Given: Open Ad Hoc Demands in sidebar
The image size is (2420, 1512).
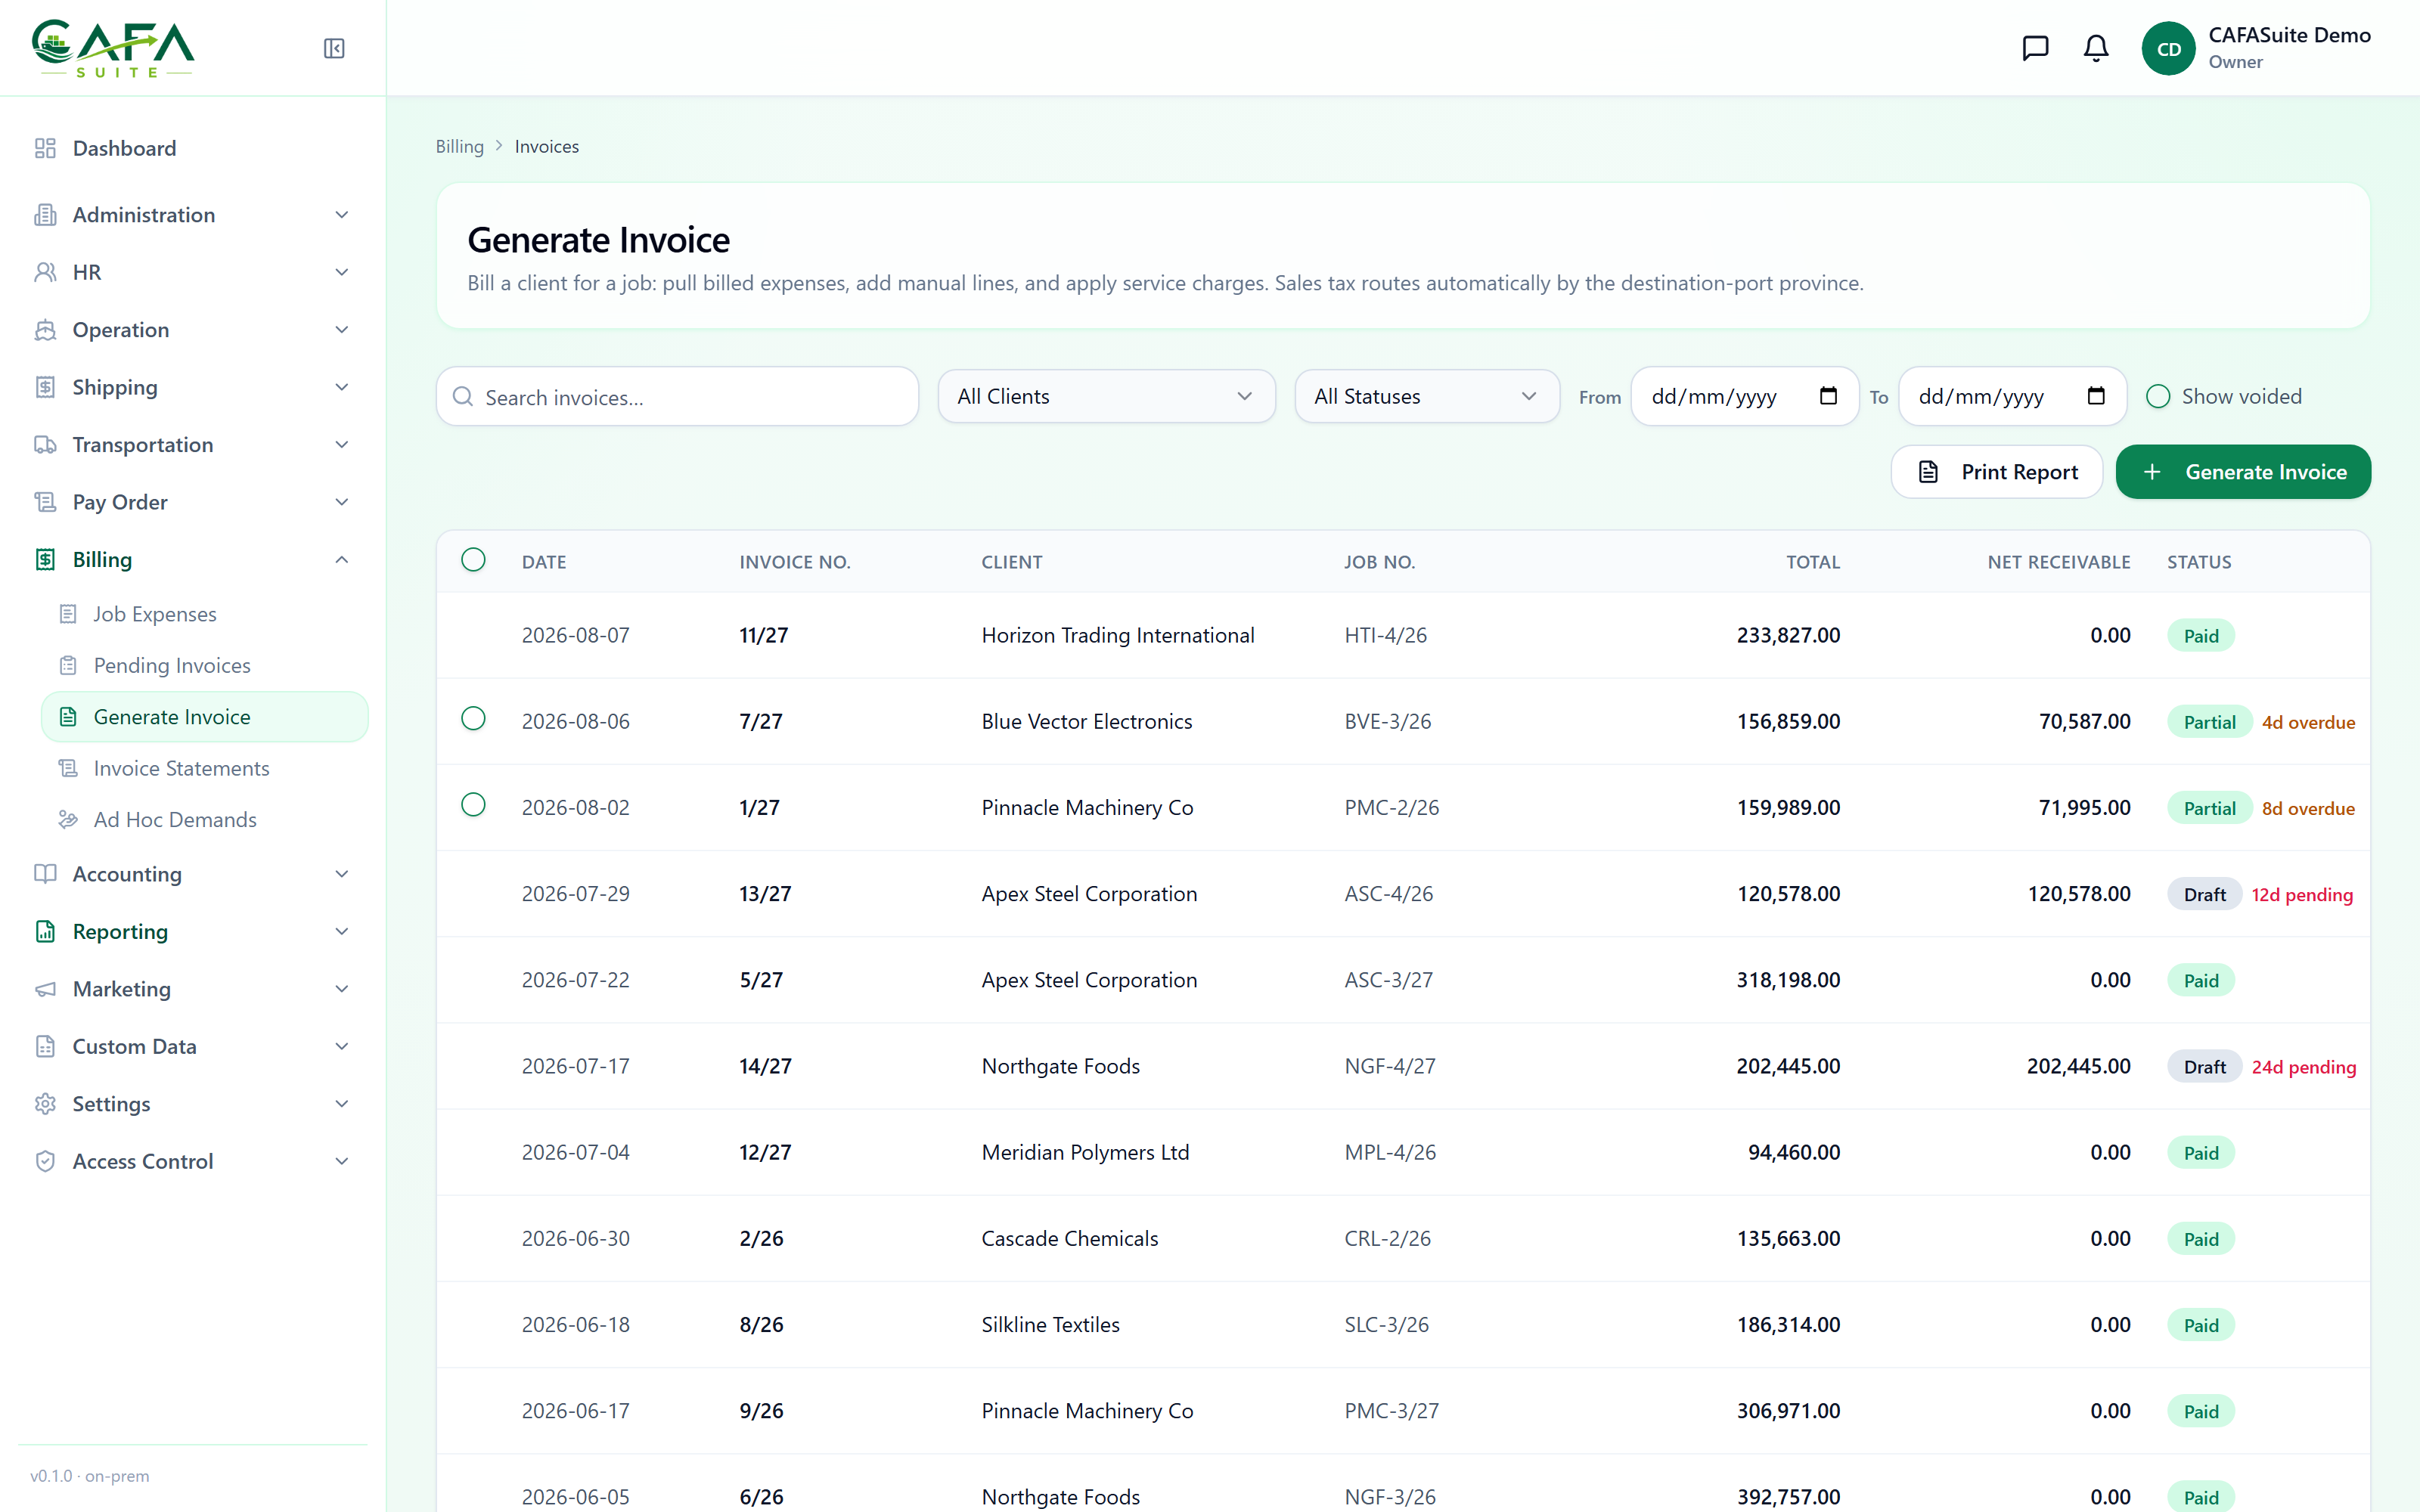Looking at the screenshot, I should (x=205, y=819).
